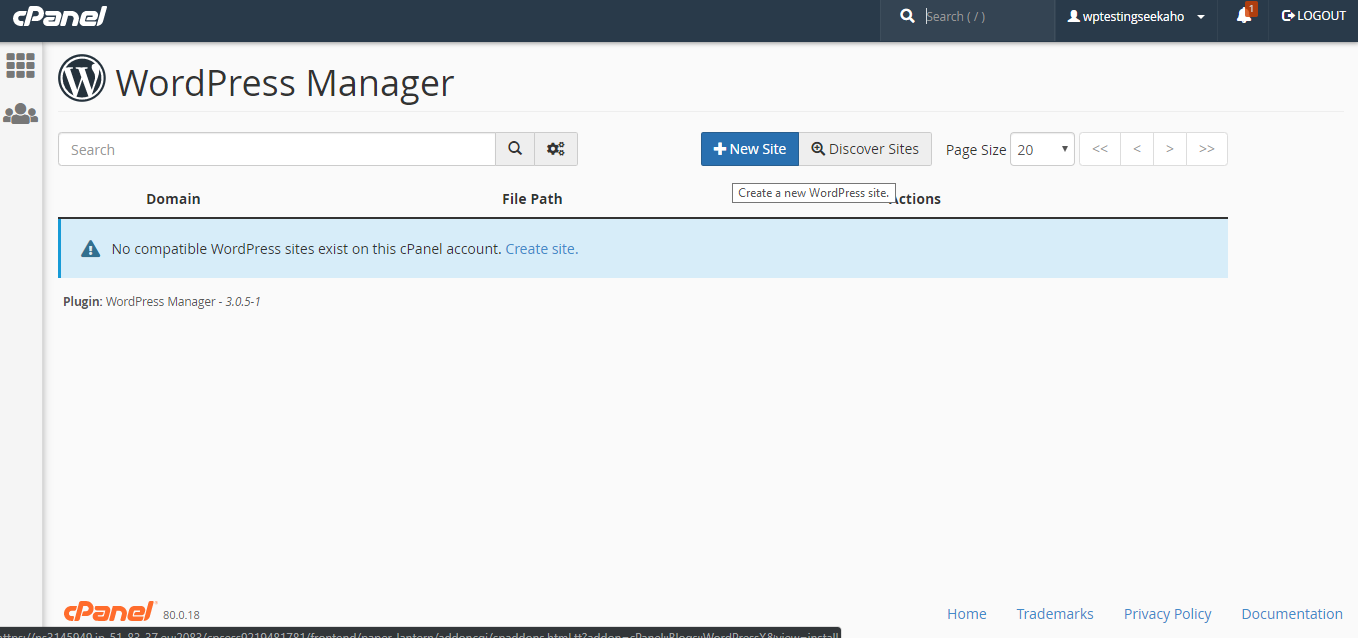Open the Privacy Policy footer link
1358x638 pixels.
click(1167, 614)
